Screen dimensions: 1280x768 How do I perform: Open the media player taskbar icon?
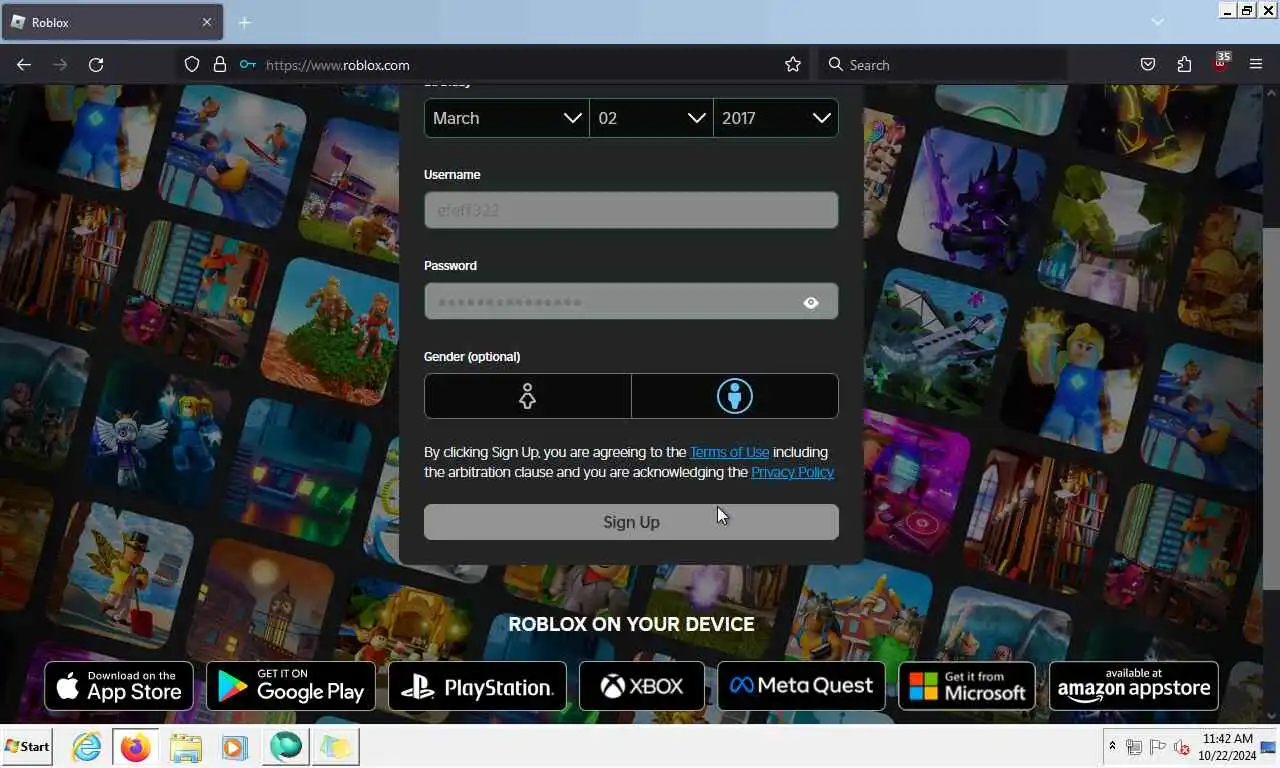pos(235,747)
